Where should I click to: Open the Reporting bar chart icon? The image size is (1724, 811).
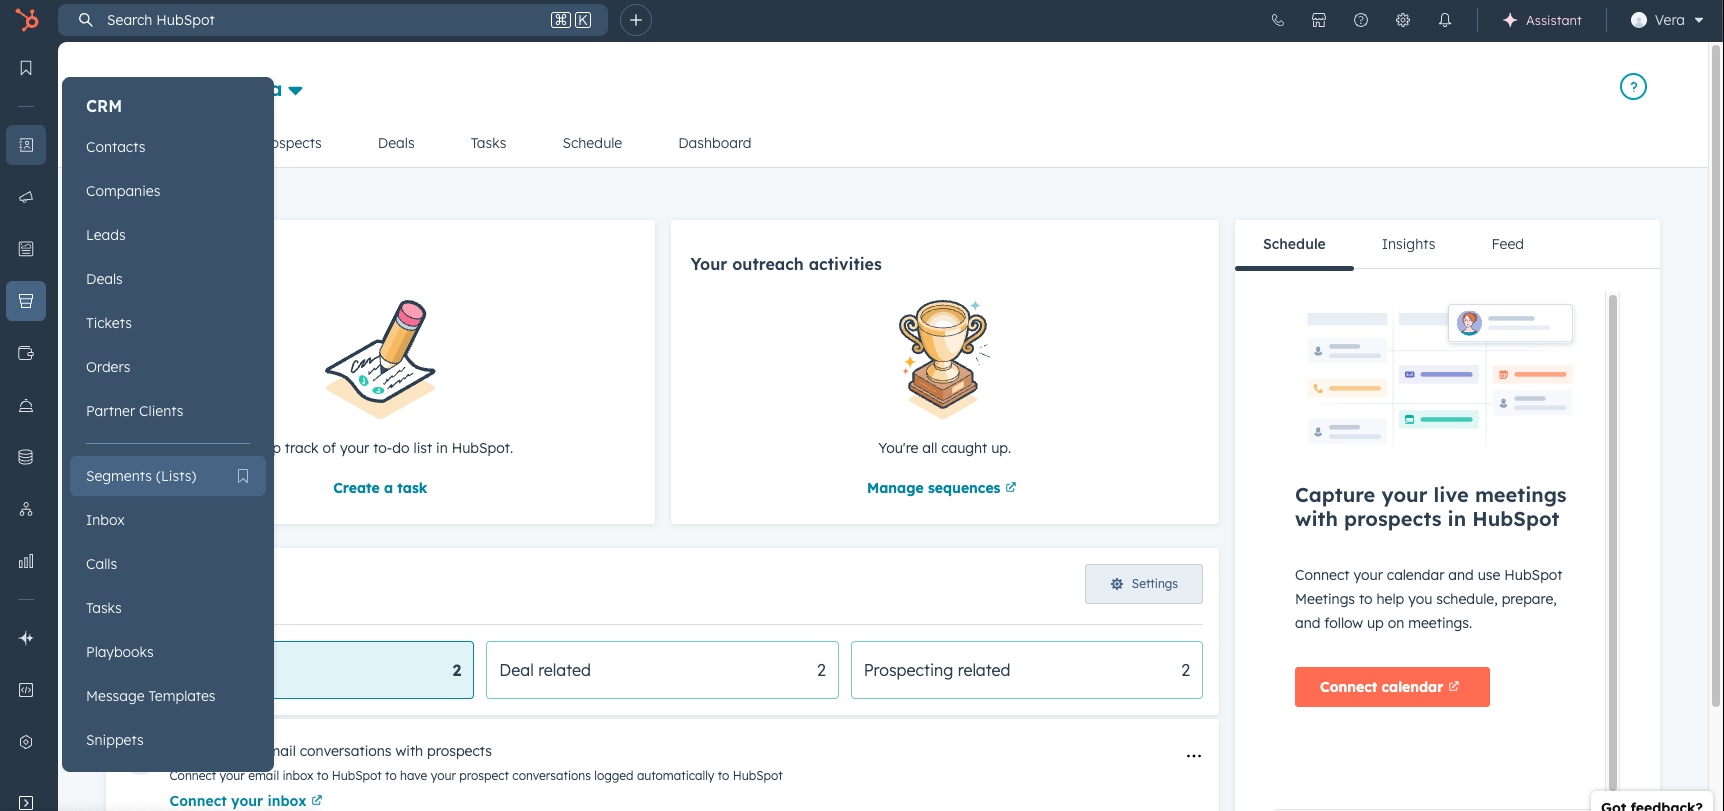point(26,561)
